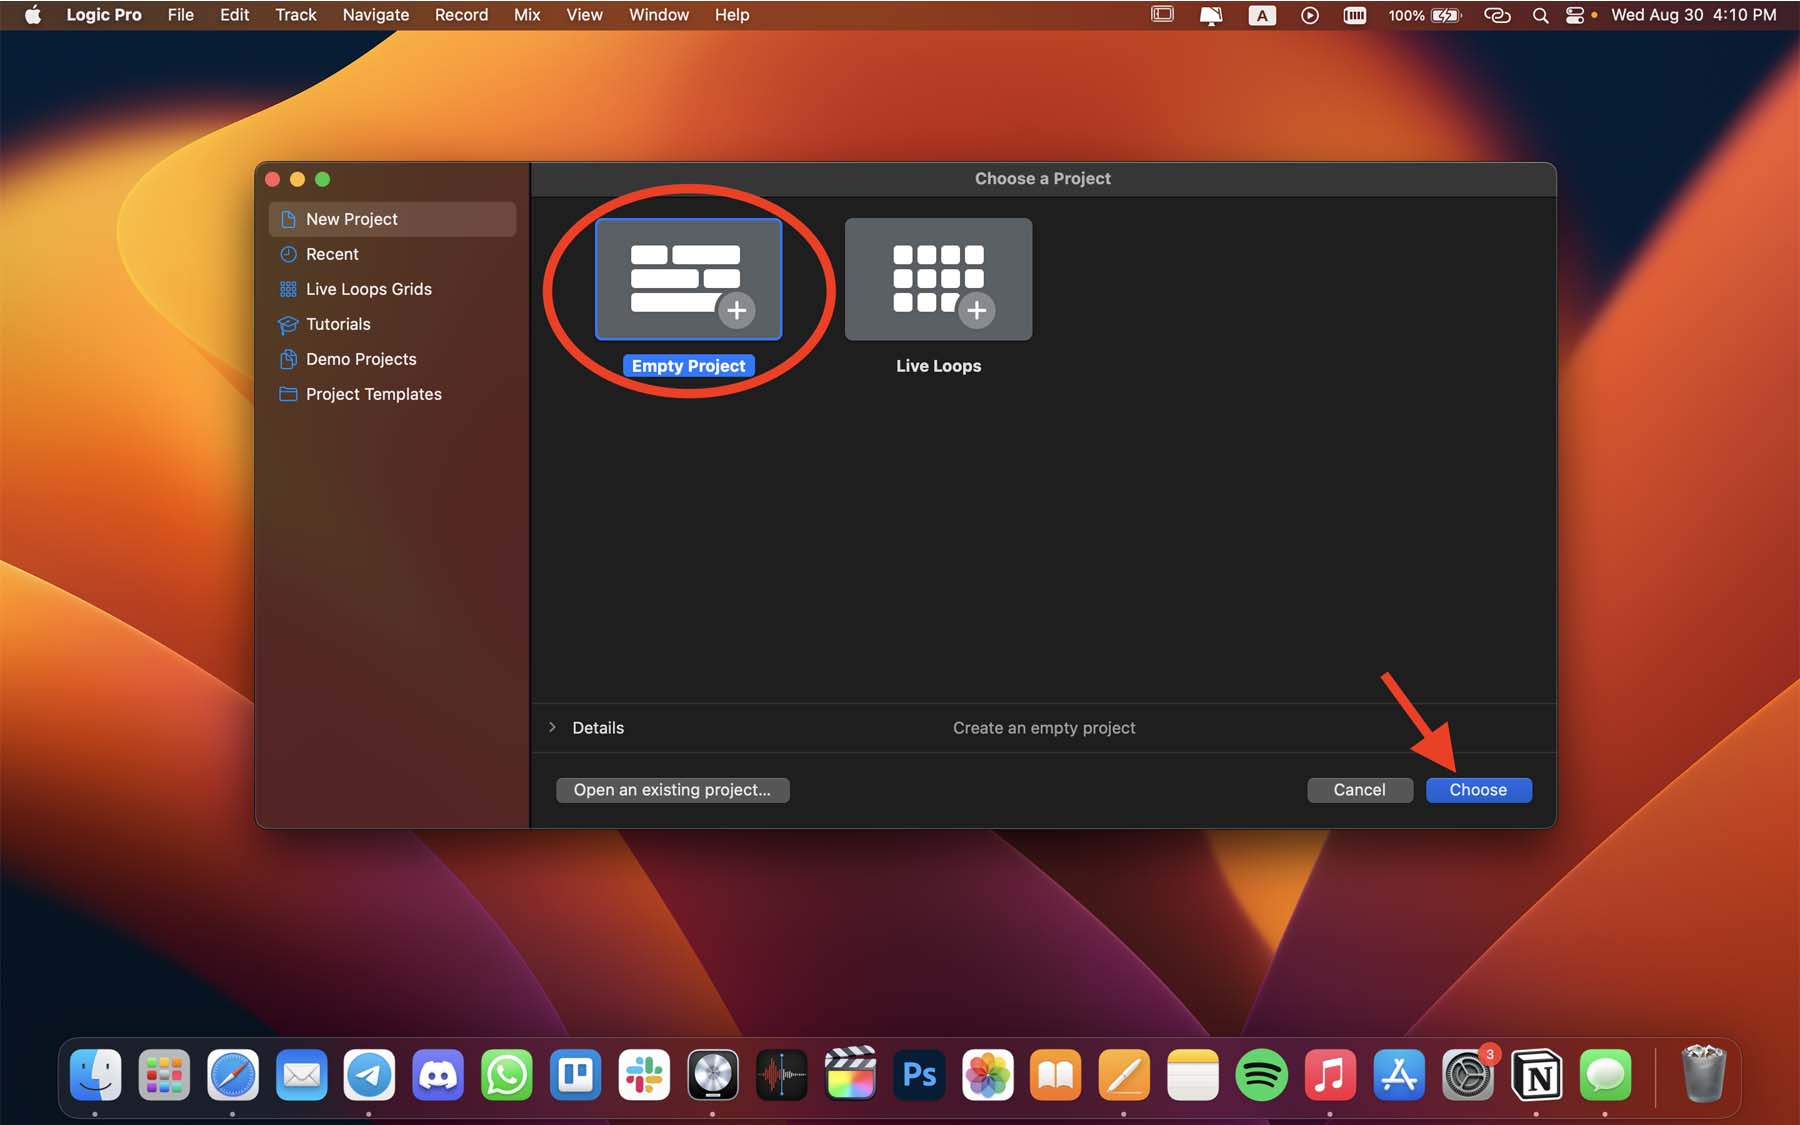The width and height of the screenshot is (1800, 1125).
Task: Open the View menu
Action: coord(584,15)
